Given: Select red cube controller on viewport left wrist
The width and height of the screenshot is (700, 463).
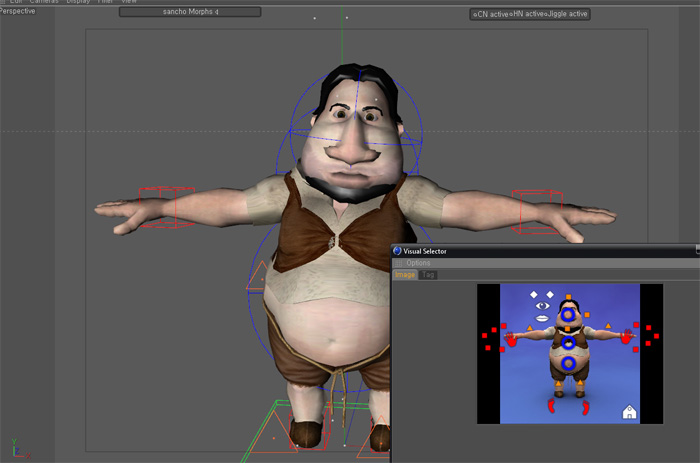Looking at the screenshot, I should (167, 207).
